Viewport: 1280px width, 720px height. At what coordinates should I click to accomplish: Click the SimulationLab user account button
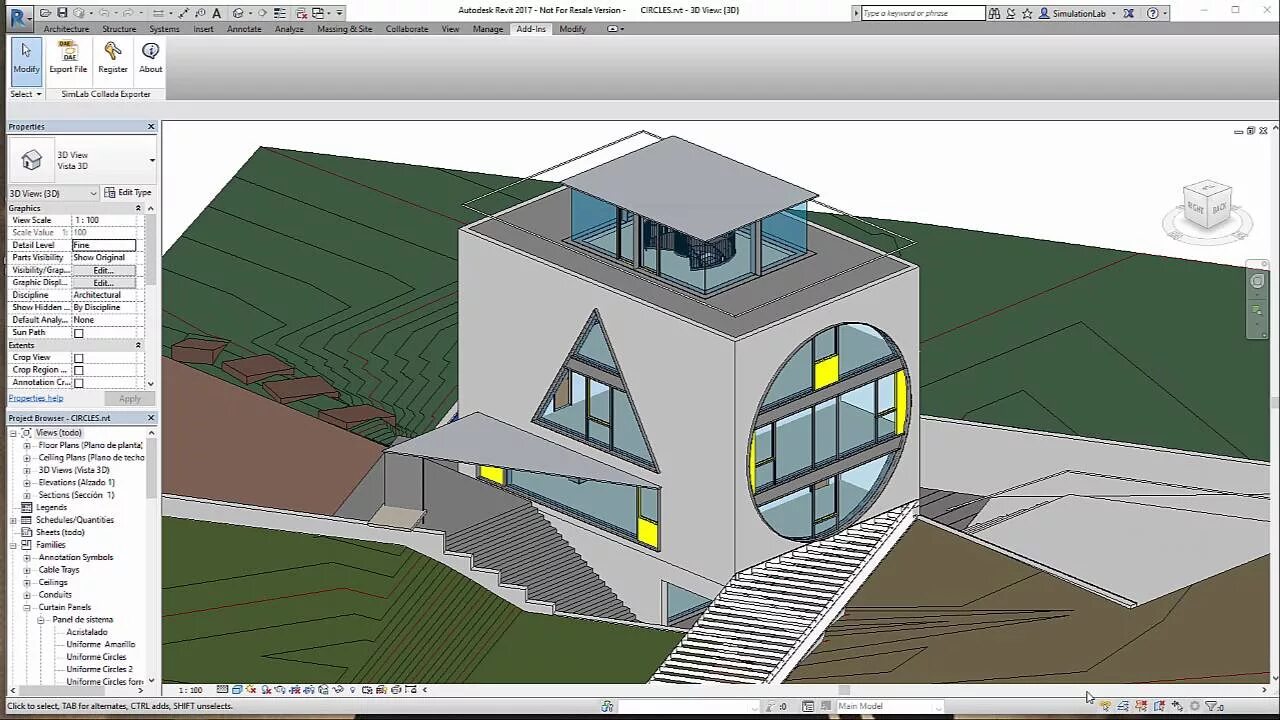pos(1077,13)
